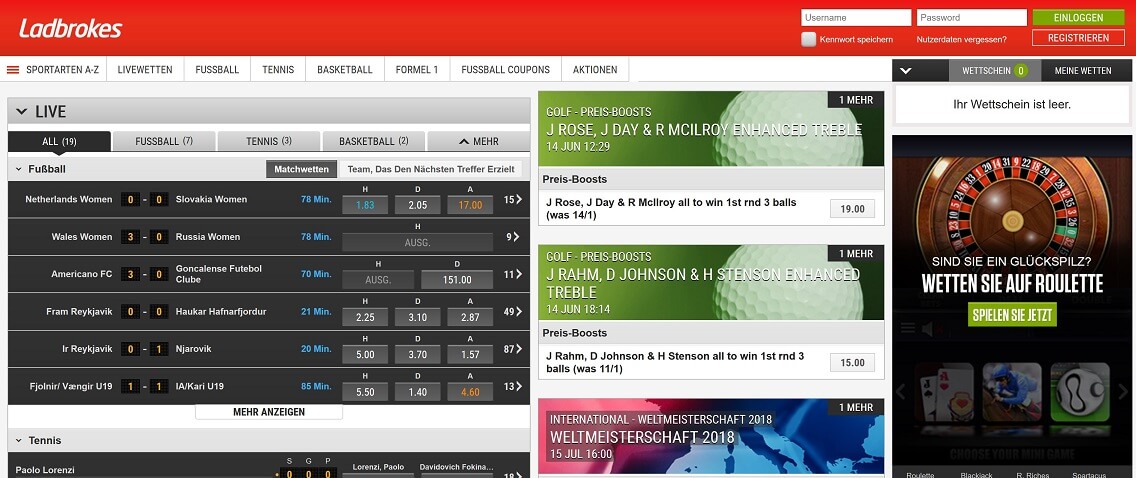Pick draw odds 151.00 for Americano FC

pyautogui.click(x=457, y=280)
